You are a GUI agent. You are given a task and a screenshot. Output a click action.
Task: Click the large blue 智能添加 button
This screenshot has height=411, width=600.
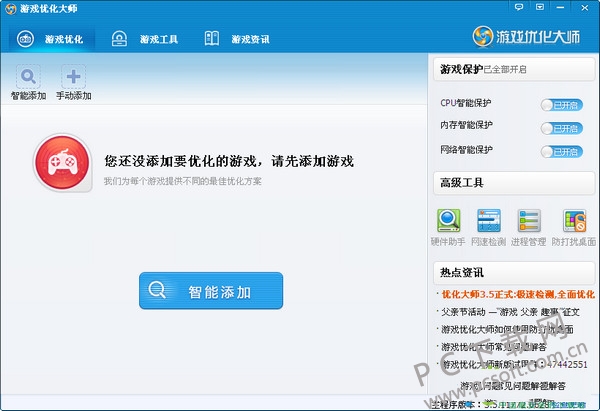click(211, 291)
